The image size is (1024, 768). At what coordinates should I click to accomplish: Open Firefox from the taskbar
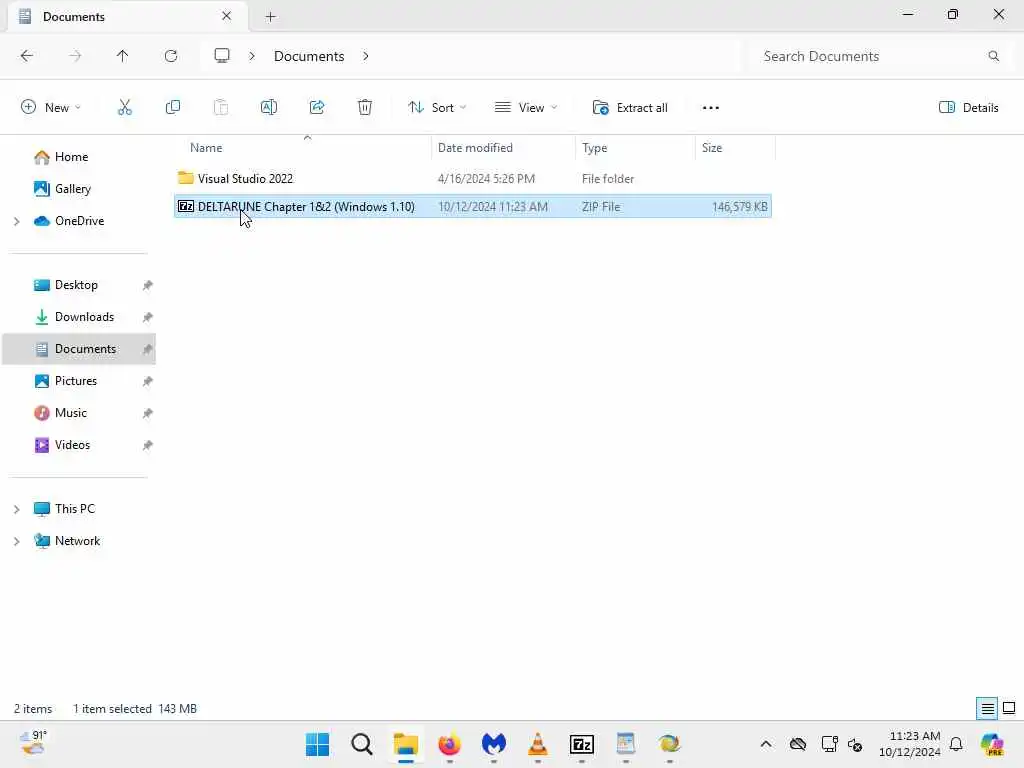pyautogui.click(x=449, y=744)
